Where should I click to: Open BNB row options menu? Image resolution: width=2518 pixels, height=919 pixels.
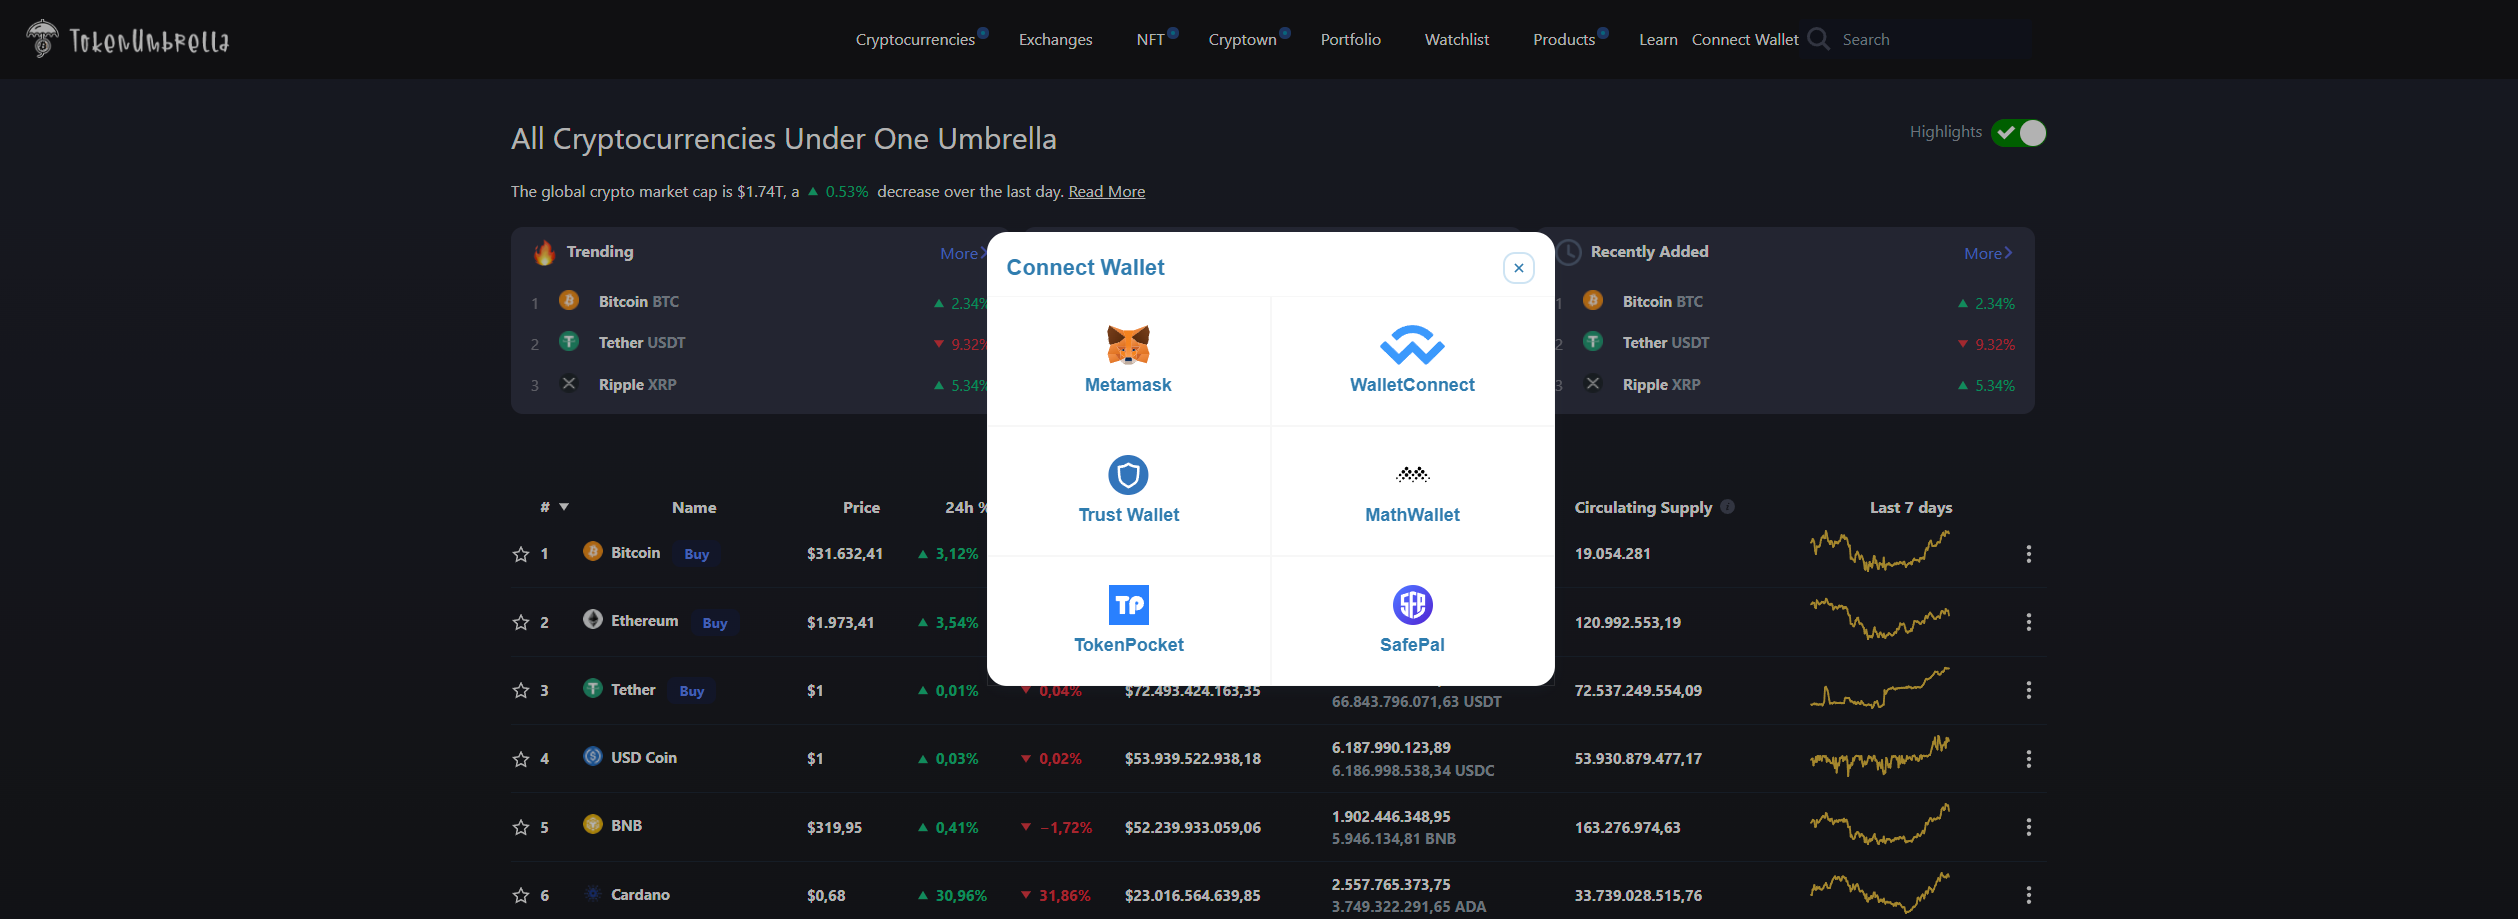(2028, 827)
